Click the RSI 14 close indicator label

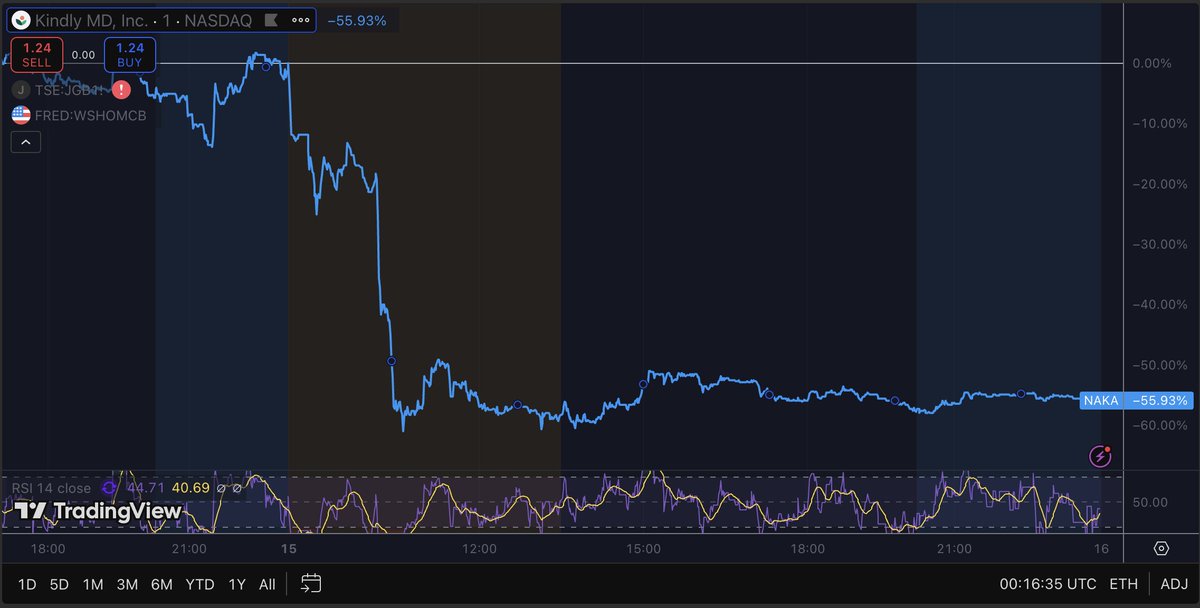51,488
